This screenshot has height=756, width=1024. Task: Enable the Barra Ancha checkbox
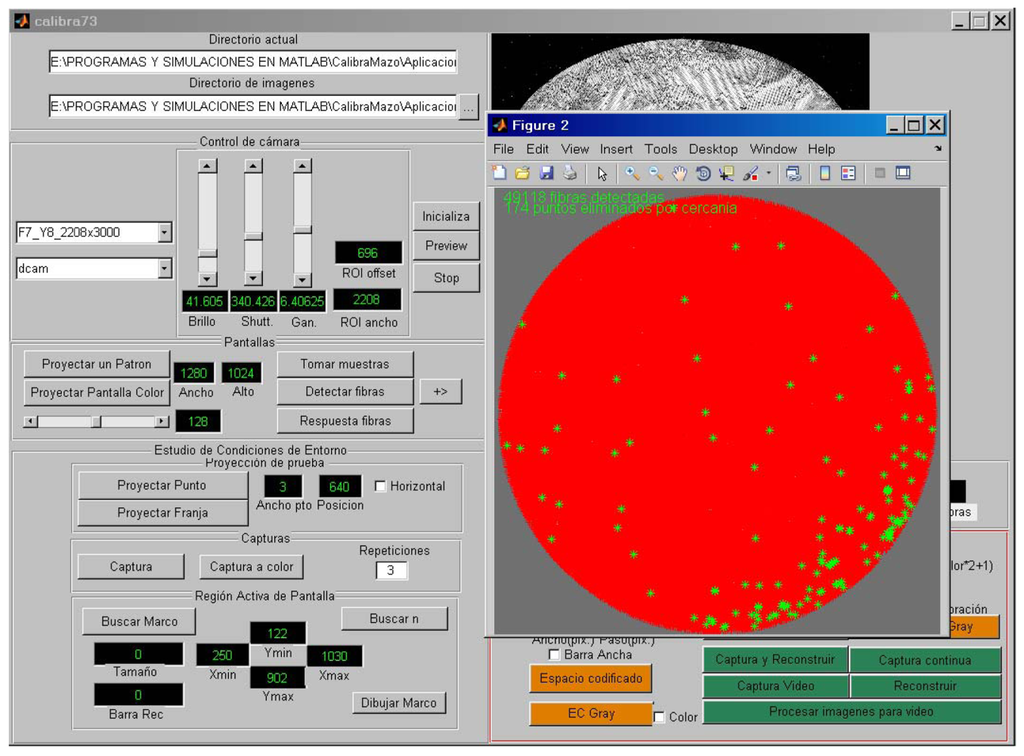click(555, 655)
